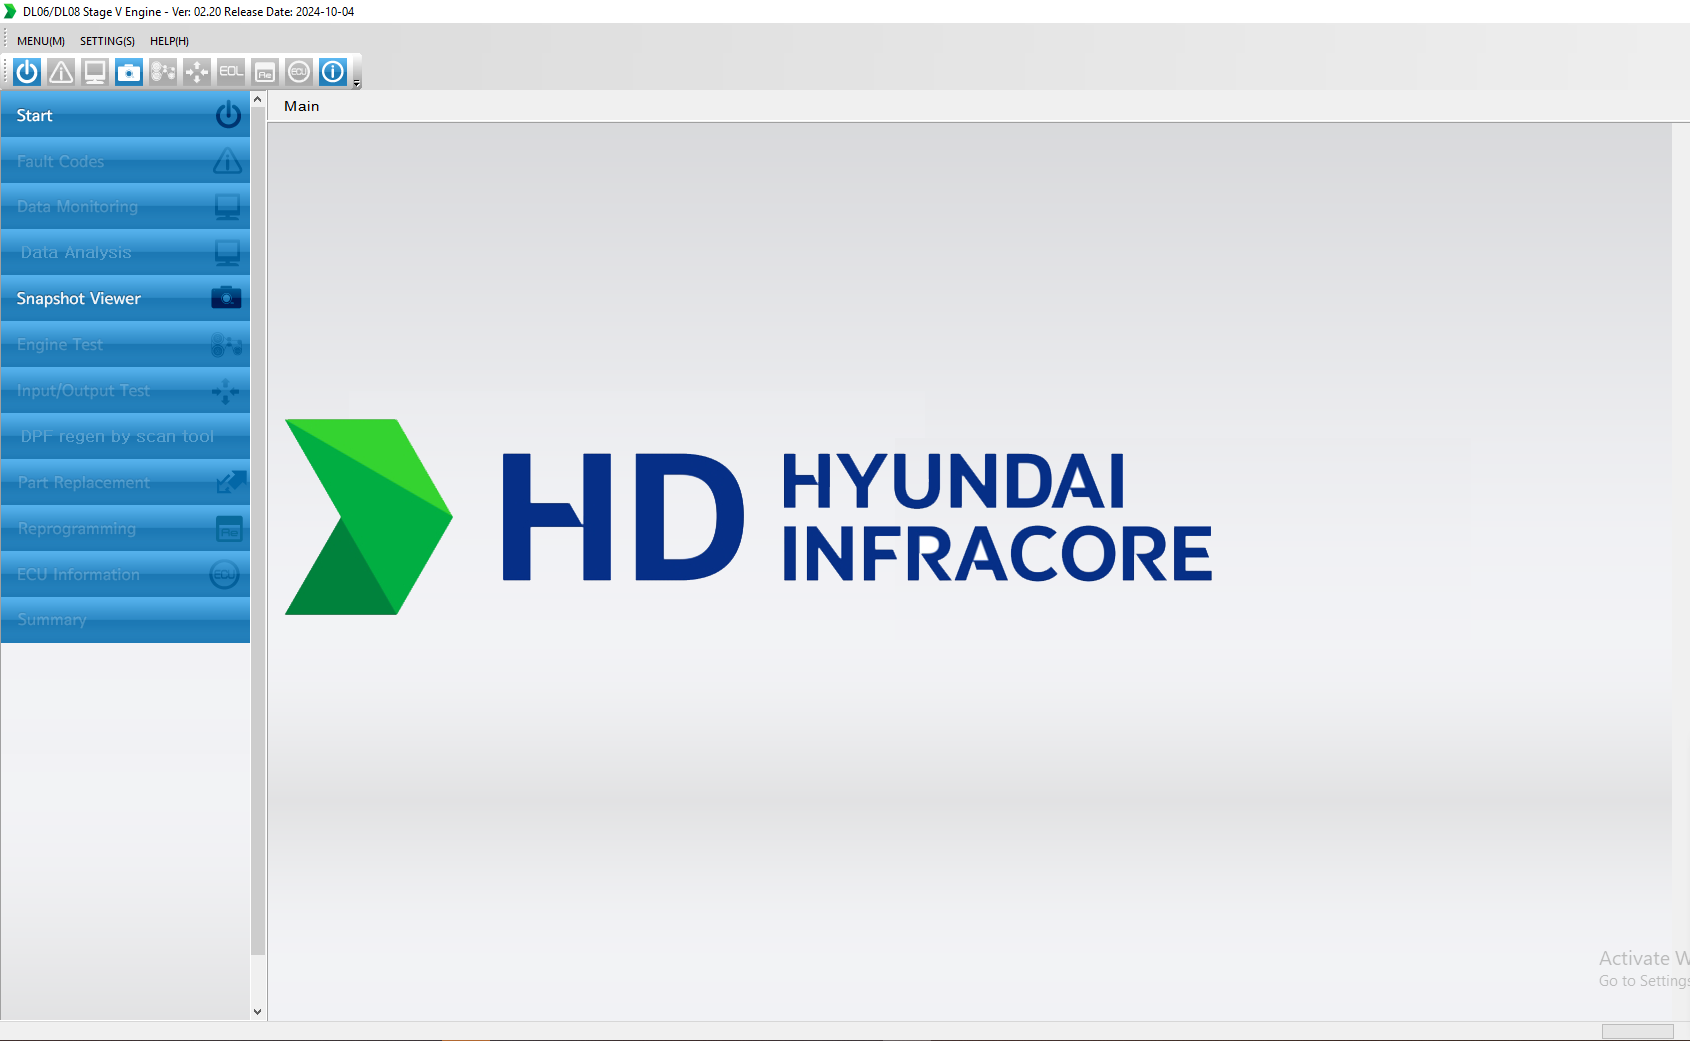Viewport: 1690px width, 1041px height.
Task: Select Part Replacement in the sidebar
Action: click(x=125, y=483)
